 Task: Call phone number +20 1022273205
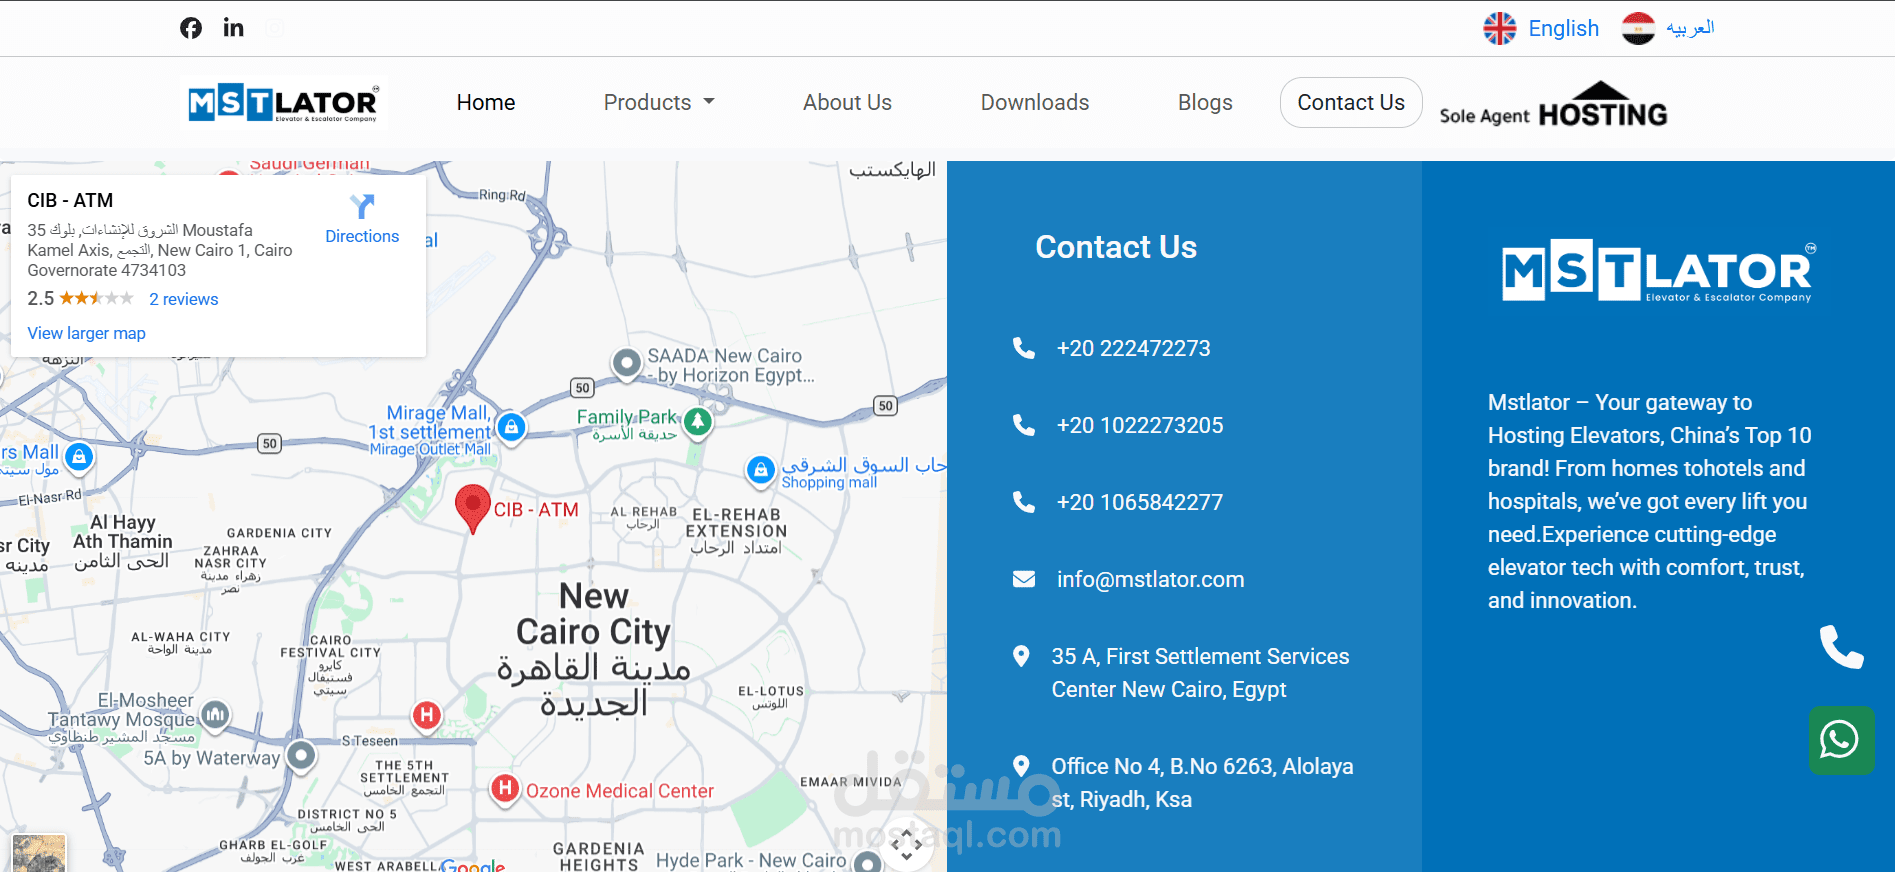(x=1140, y=425)
